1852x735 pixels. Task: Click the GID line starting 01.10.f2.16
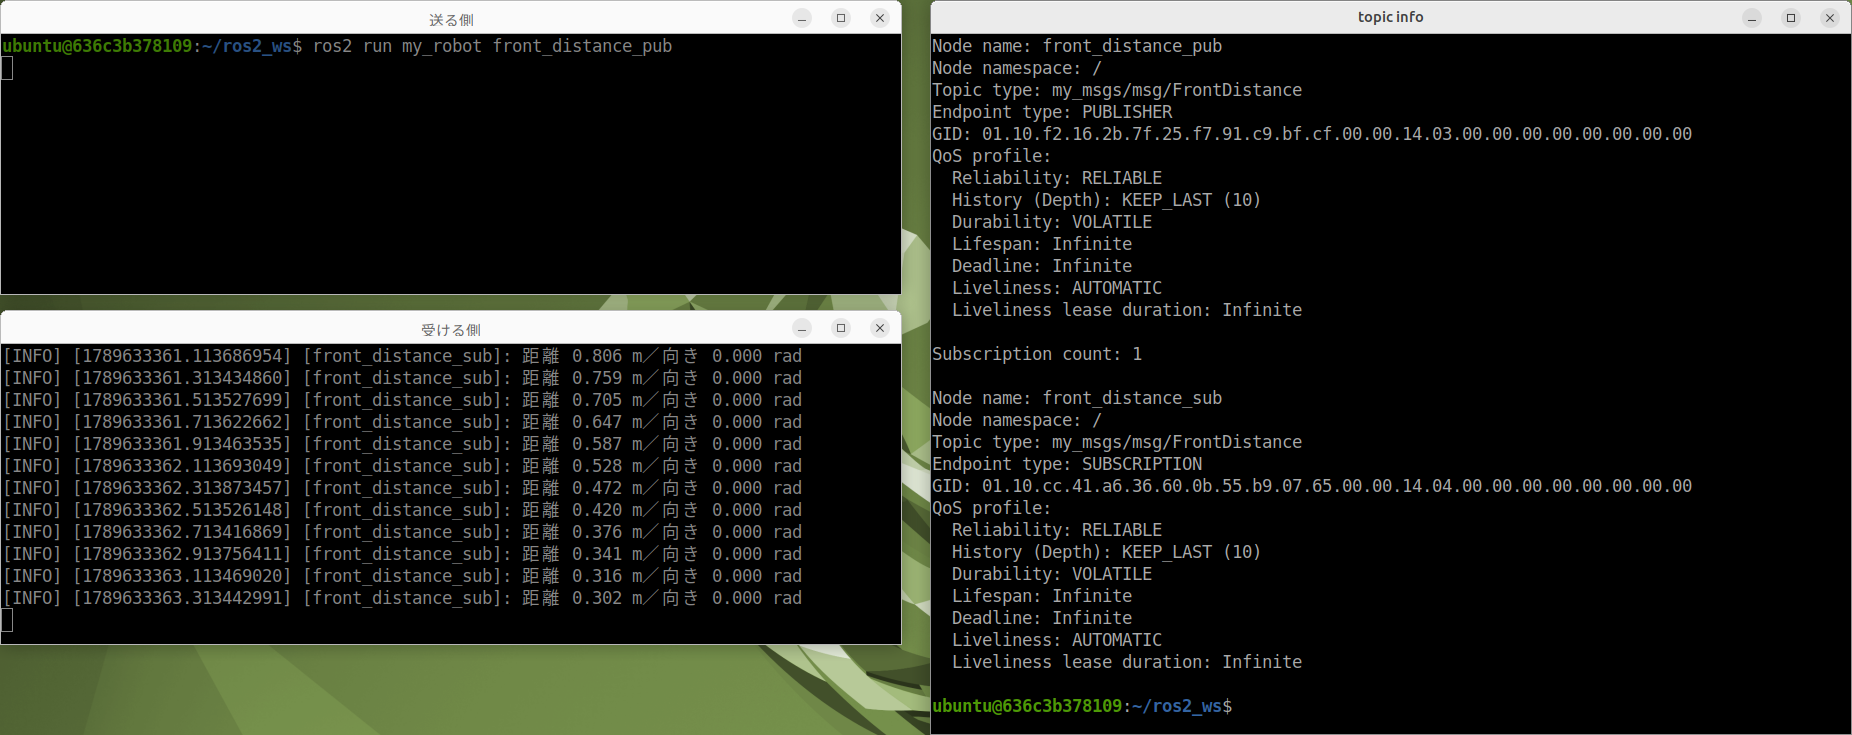tap(1312, 134)
